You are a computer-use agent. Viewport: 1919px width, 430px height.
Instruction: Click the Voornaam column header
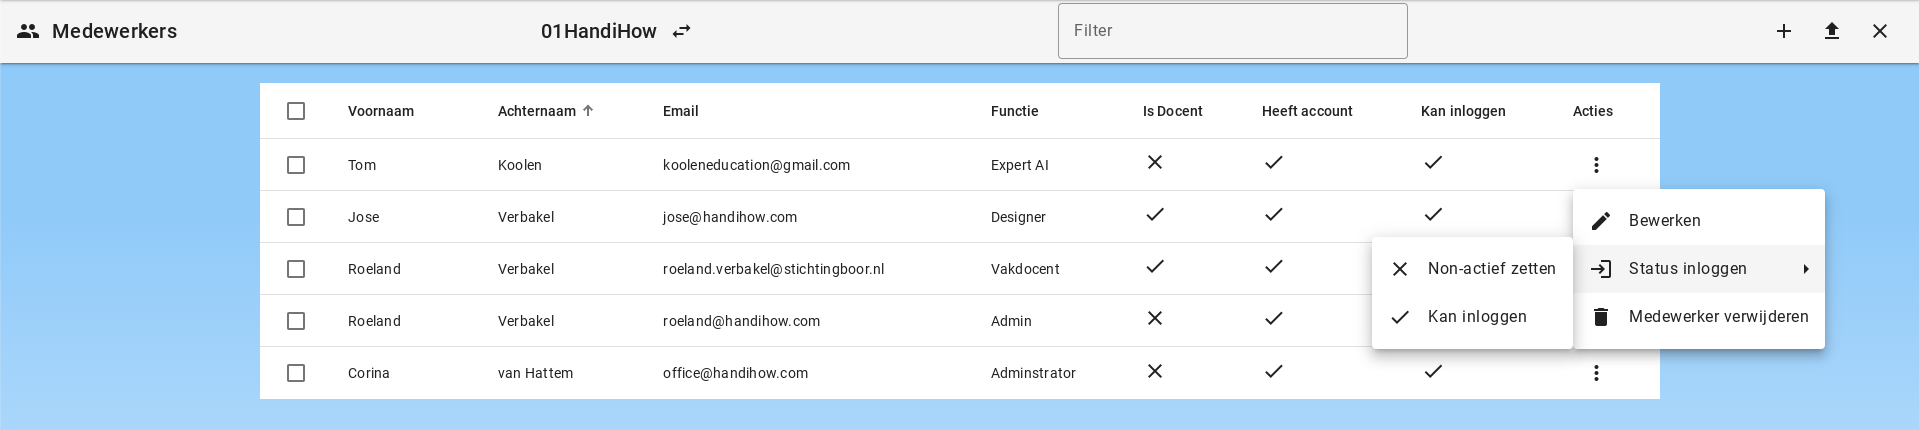[381, 111]
